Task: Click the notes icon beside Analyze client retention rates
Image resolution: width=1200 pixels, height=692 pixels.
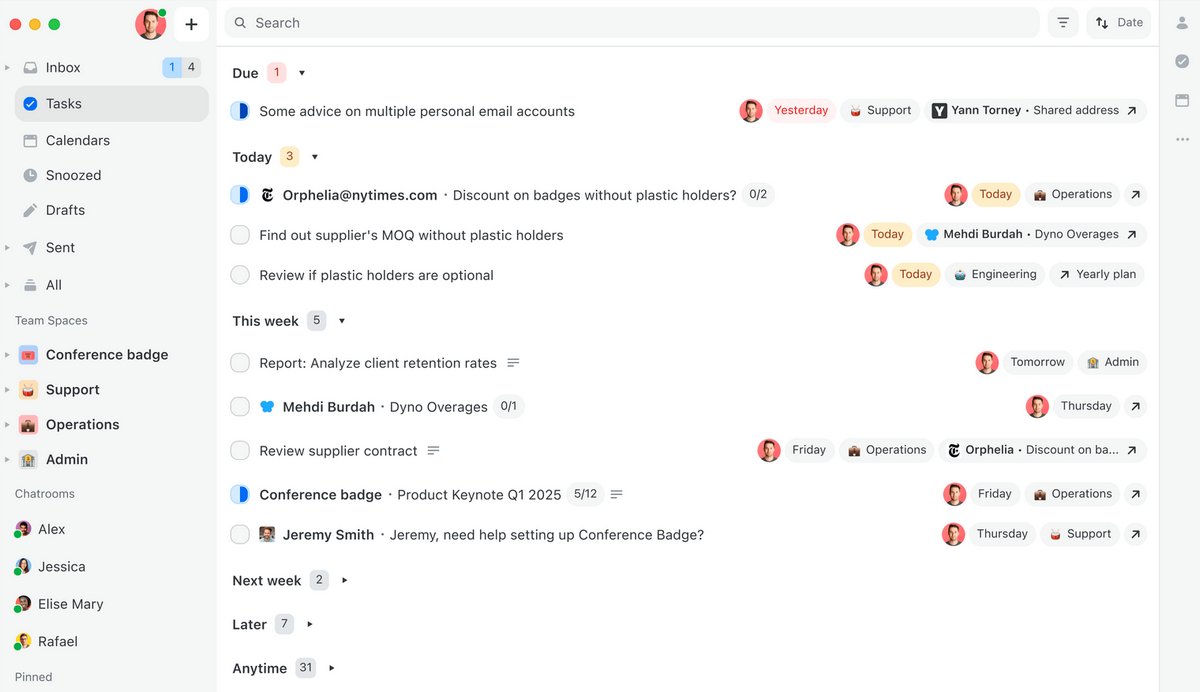Action: coord(513,363)
